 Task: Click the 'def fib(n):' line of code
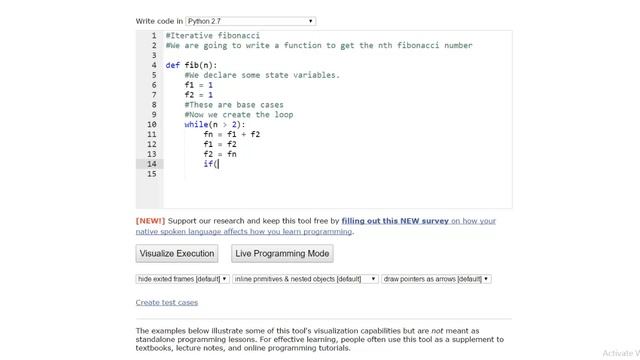tap(191, 65)
